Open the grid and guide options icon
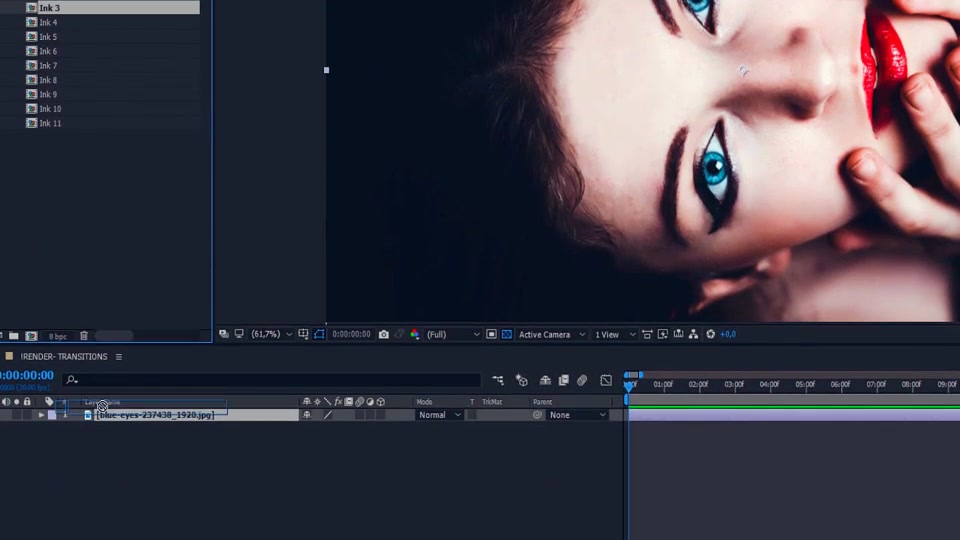 click(x=303, y=334)
